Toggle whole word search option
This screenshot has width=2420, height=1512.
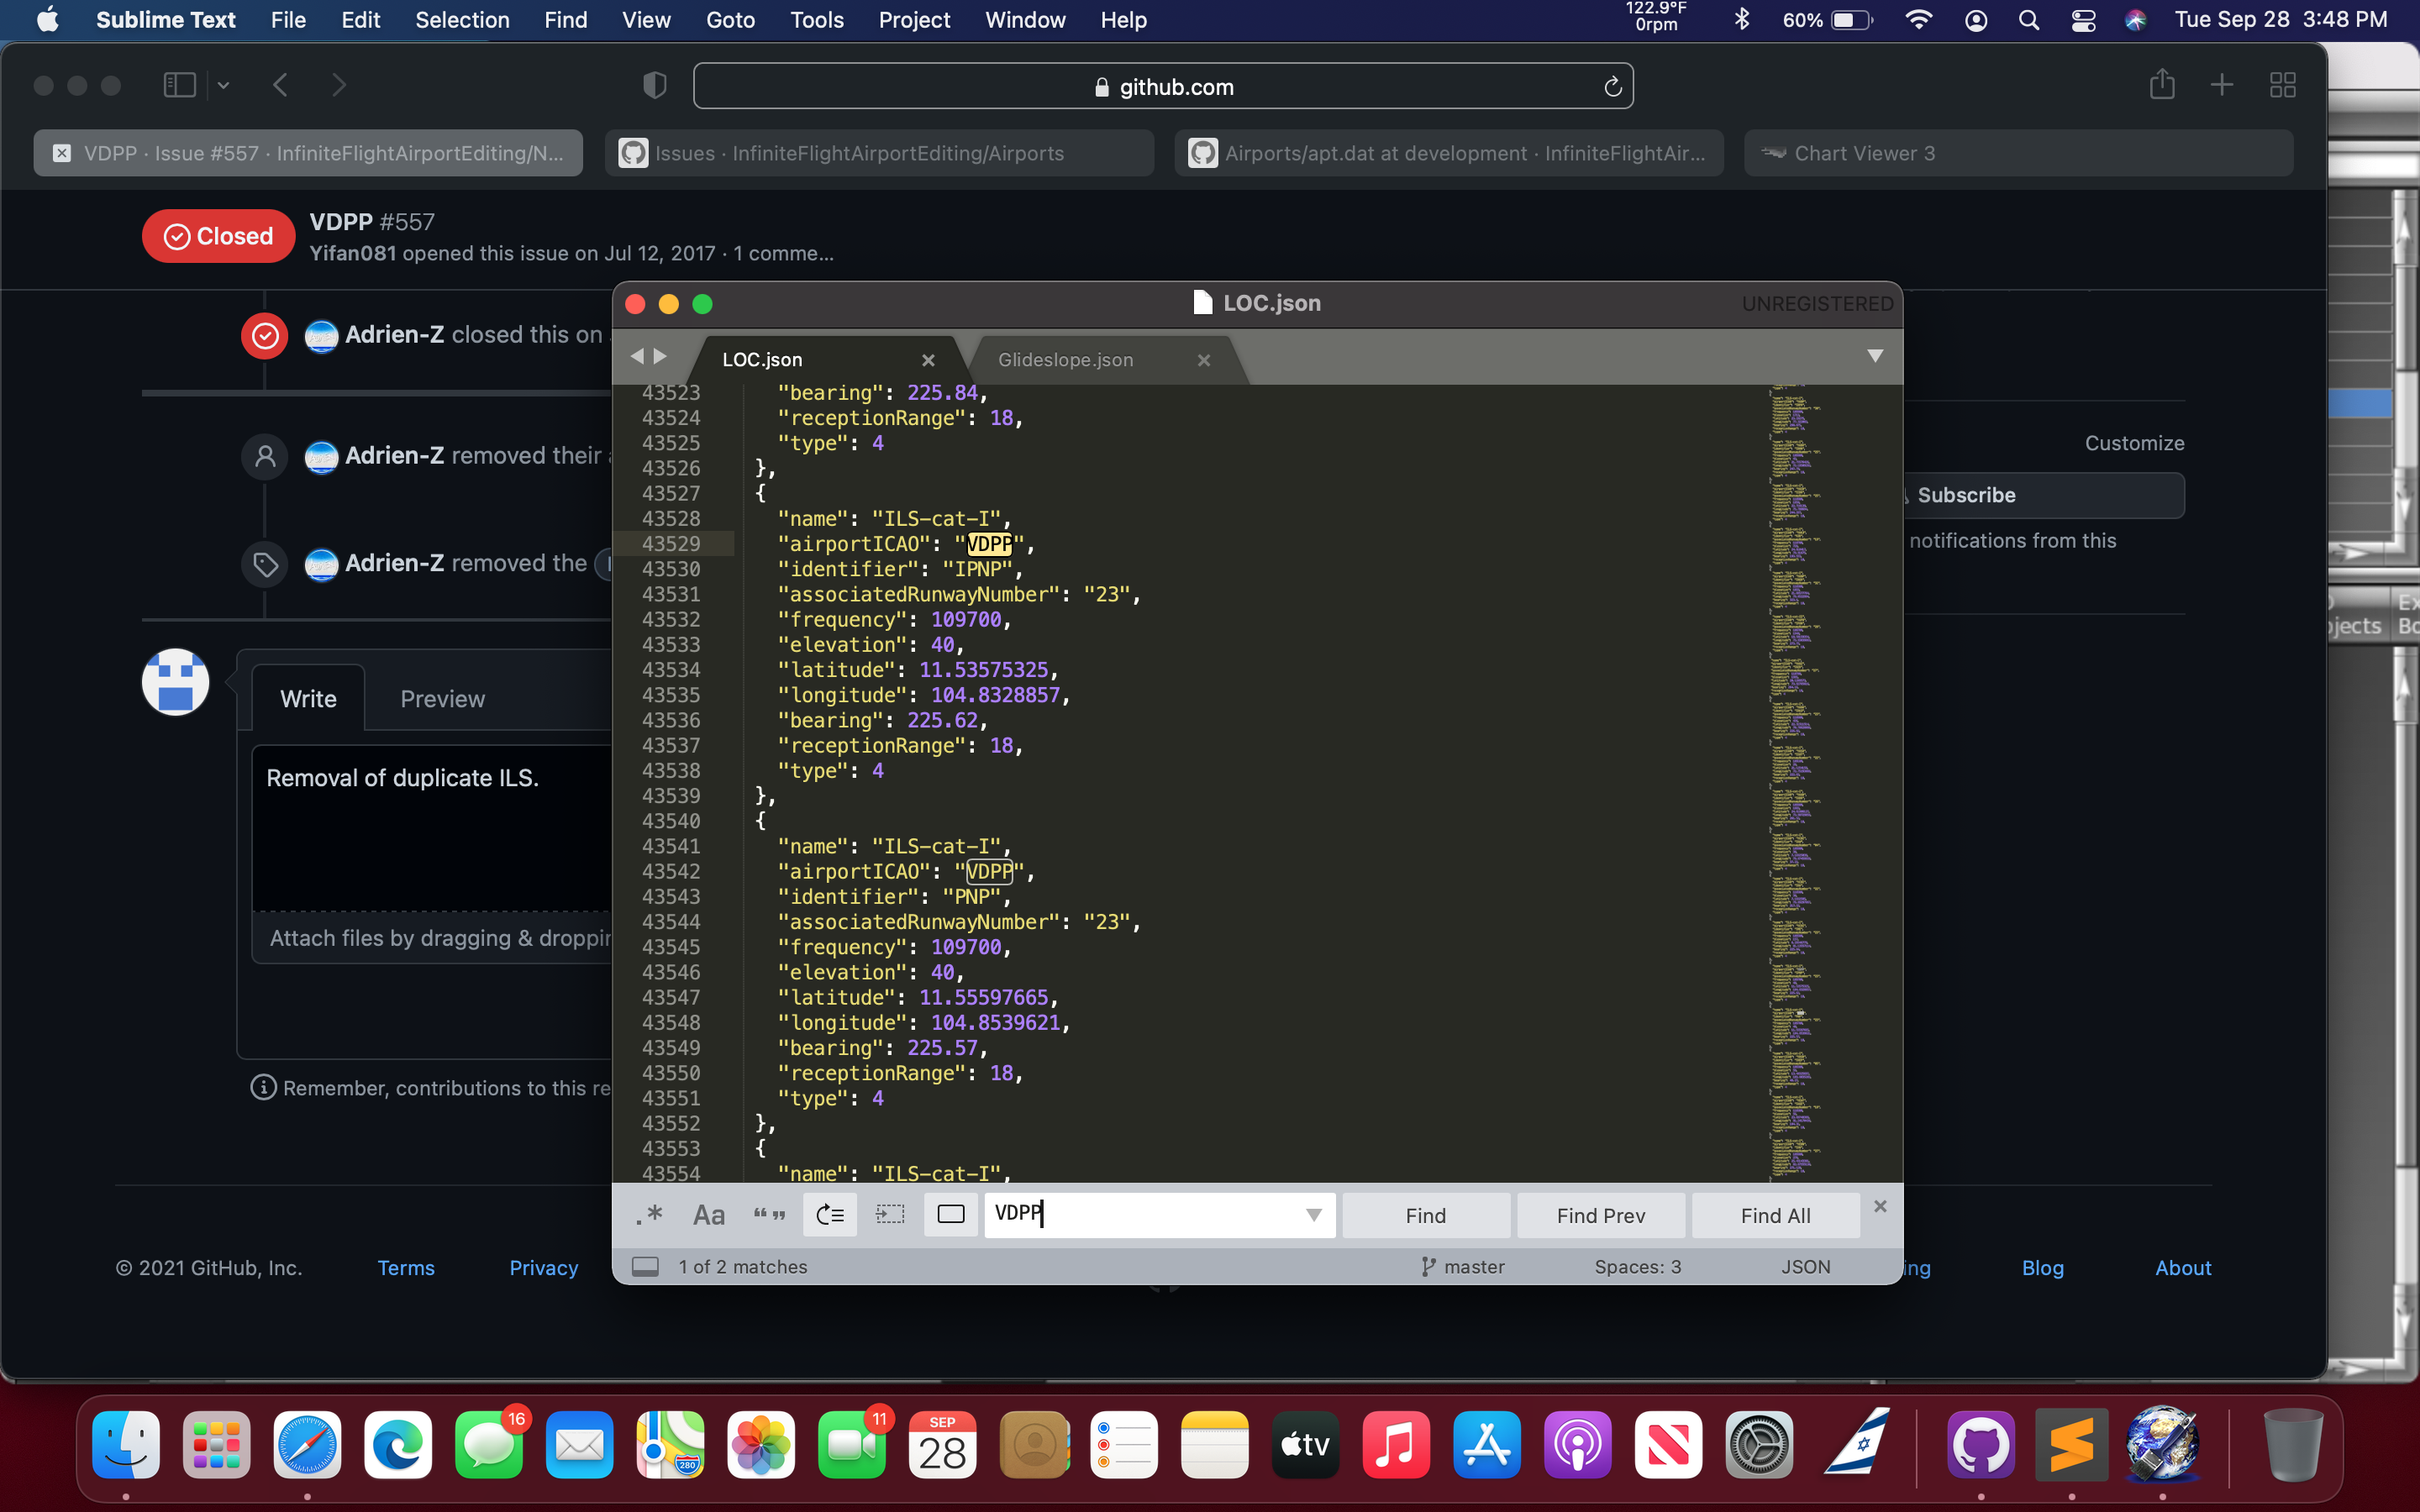pyautogui.click(x=769, y=1215)
